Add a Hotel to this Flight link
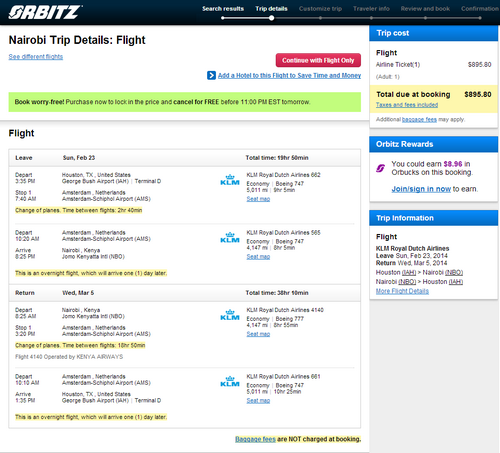Viewport: 500px width, 453px height. [x=289, y=76]
